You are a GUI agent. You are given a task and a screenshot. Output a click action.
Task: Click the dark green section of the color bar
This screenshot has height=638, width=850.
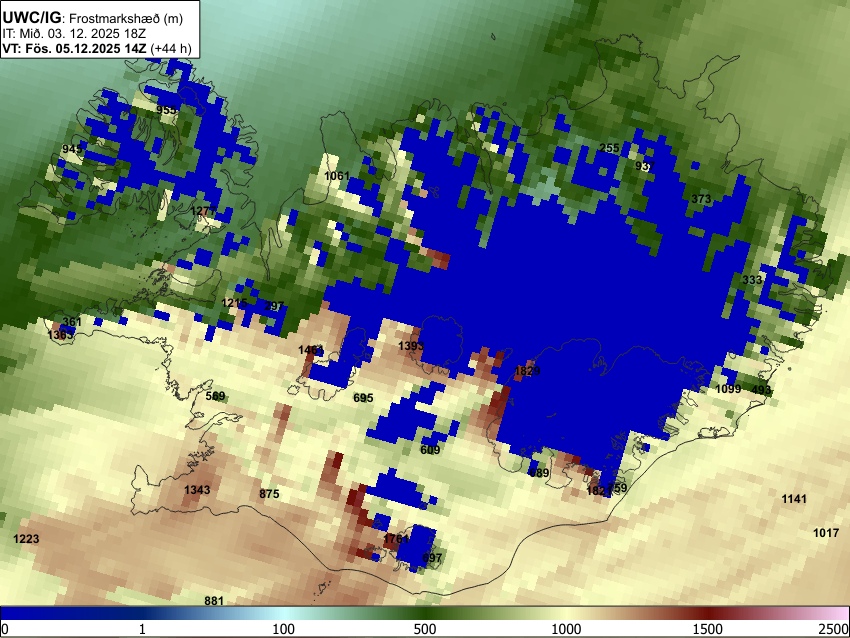424,614
